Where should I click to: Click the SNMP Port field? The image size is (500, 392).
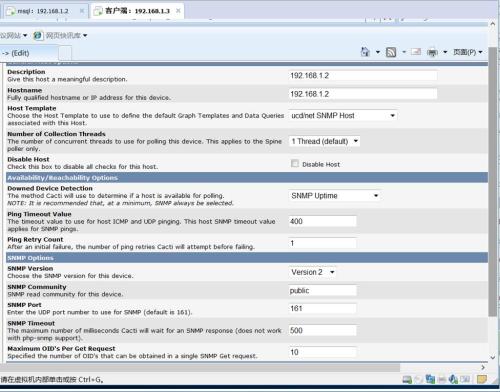[x=323, y=309]
